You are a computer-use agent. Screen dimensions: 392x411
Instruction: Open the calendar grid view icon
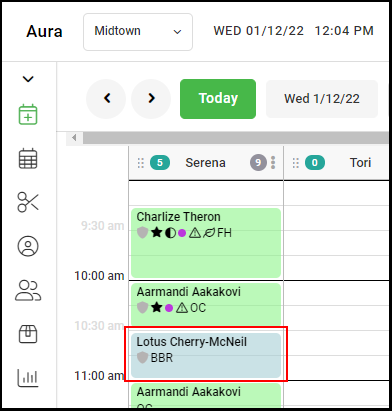[x=28, y=159]
